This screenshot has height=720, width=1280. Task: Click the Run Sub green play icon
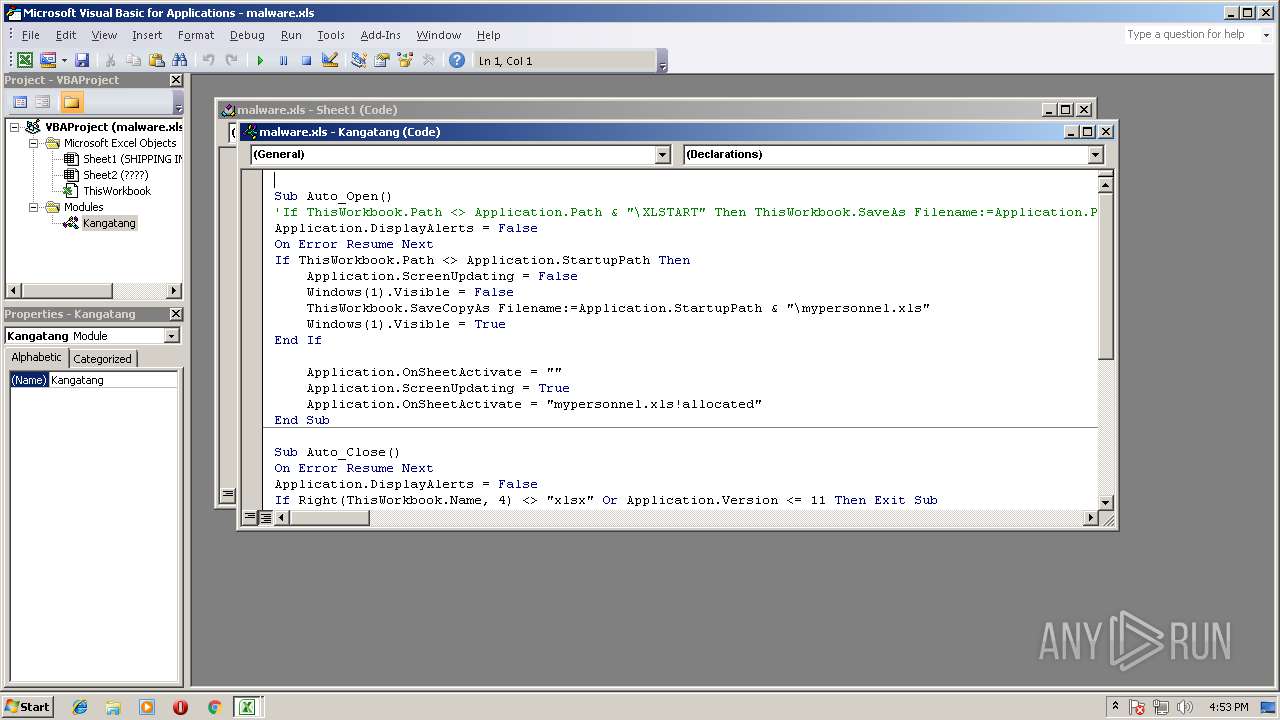(260, 61)
